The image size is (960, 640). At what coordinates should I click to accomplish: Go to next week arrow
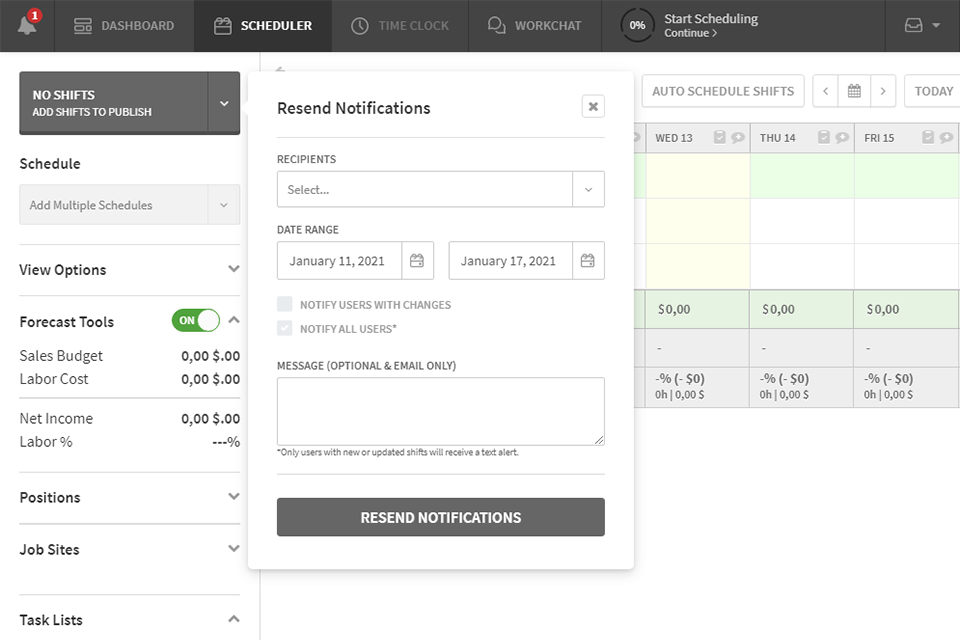pyautogui.click(x=882, y=91)
